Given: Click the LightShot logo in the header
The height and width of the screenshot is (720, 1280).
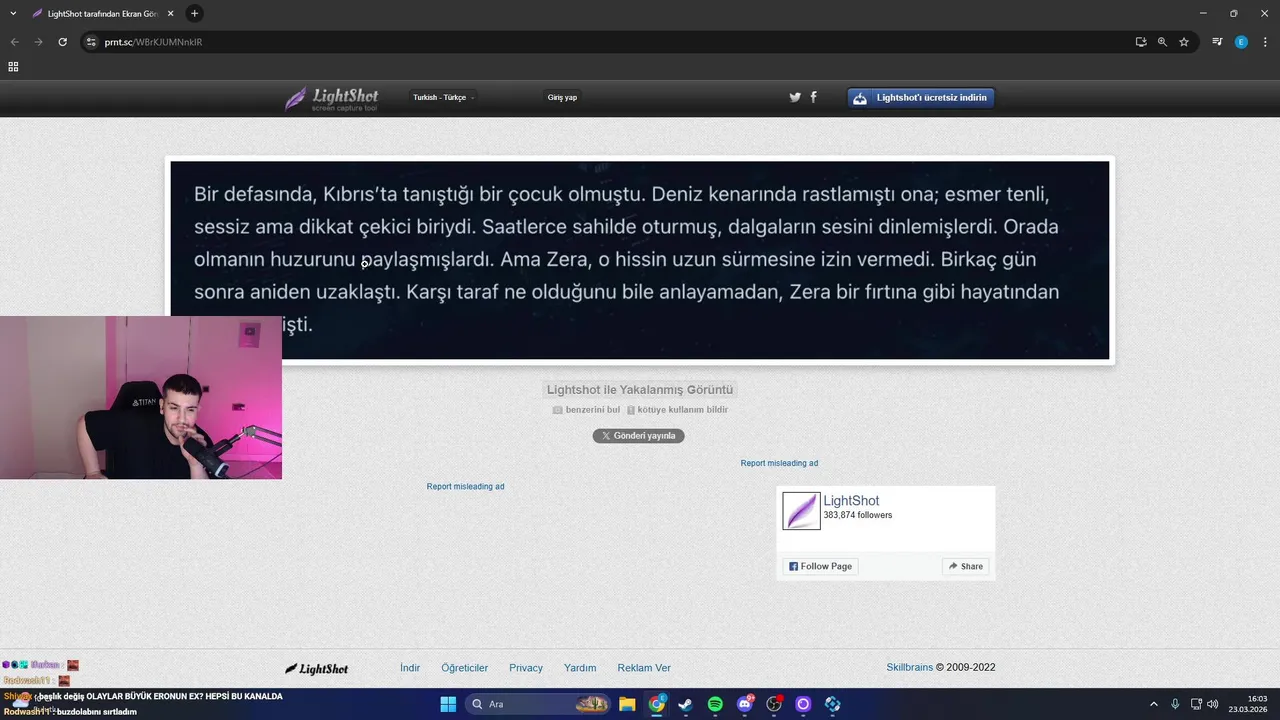Looking at the screenshot, I should tap(331, 98).
